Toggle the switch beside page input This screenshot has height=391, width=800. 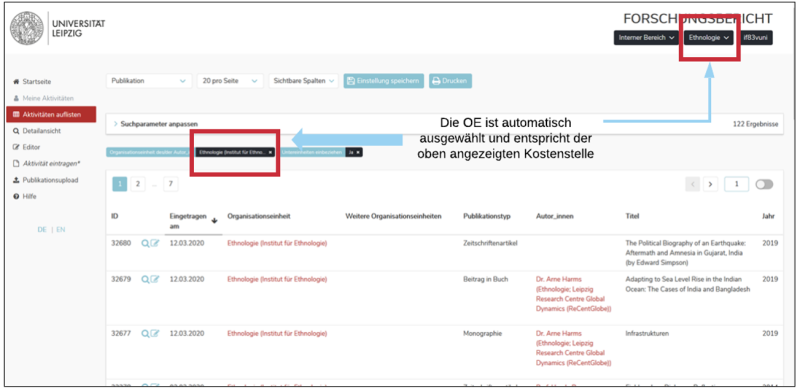[x=764, y=184]
